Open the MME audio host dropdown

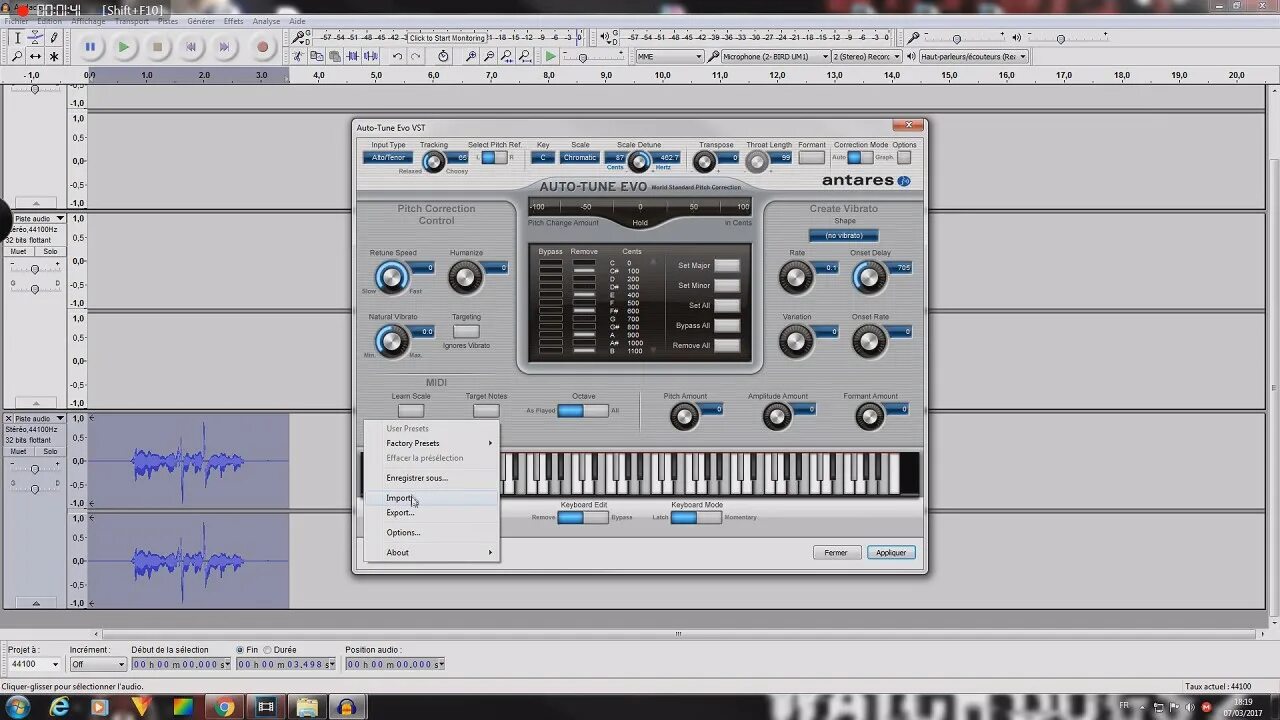pos(671,57)
